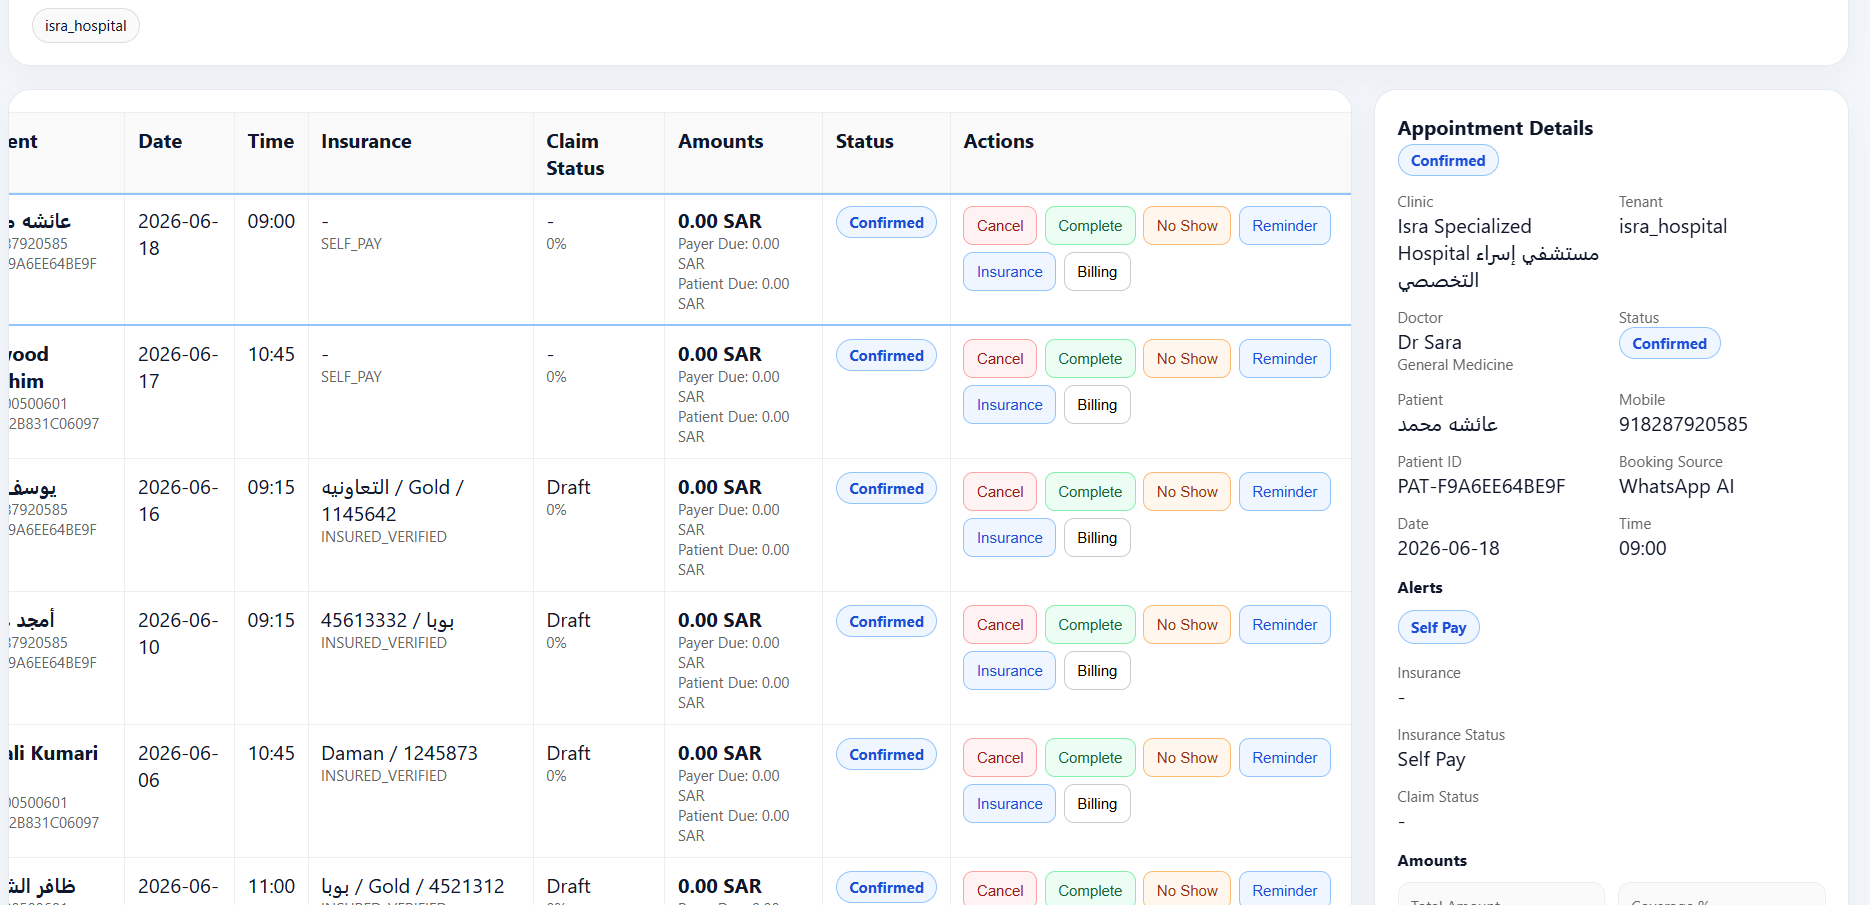Image resolution: width=1870 pixels, height=905 pixels.
Task: Click the 10:45 time on 2026-06-17 row
Action: click(271, 355)
